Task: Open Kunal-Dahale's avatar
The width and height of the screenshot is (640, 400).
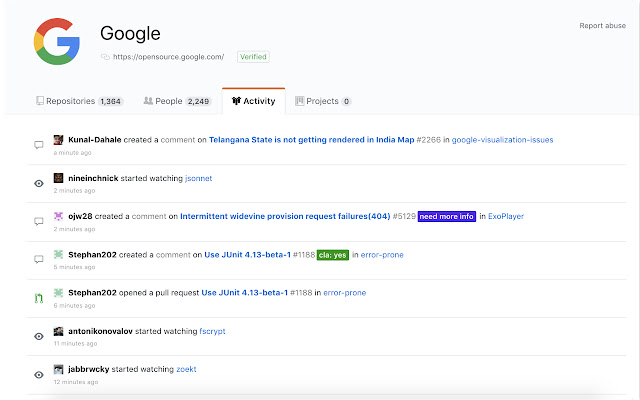Action: [58, 140]
